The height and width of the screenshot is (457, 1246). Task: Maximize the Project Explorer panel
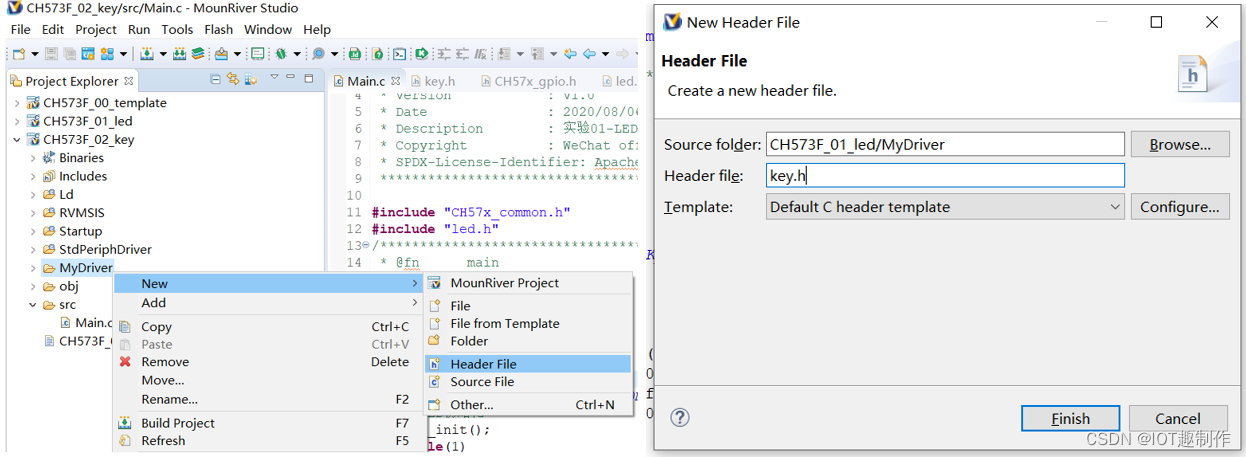(308, 78)
